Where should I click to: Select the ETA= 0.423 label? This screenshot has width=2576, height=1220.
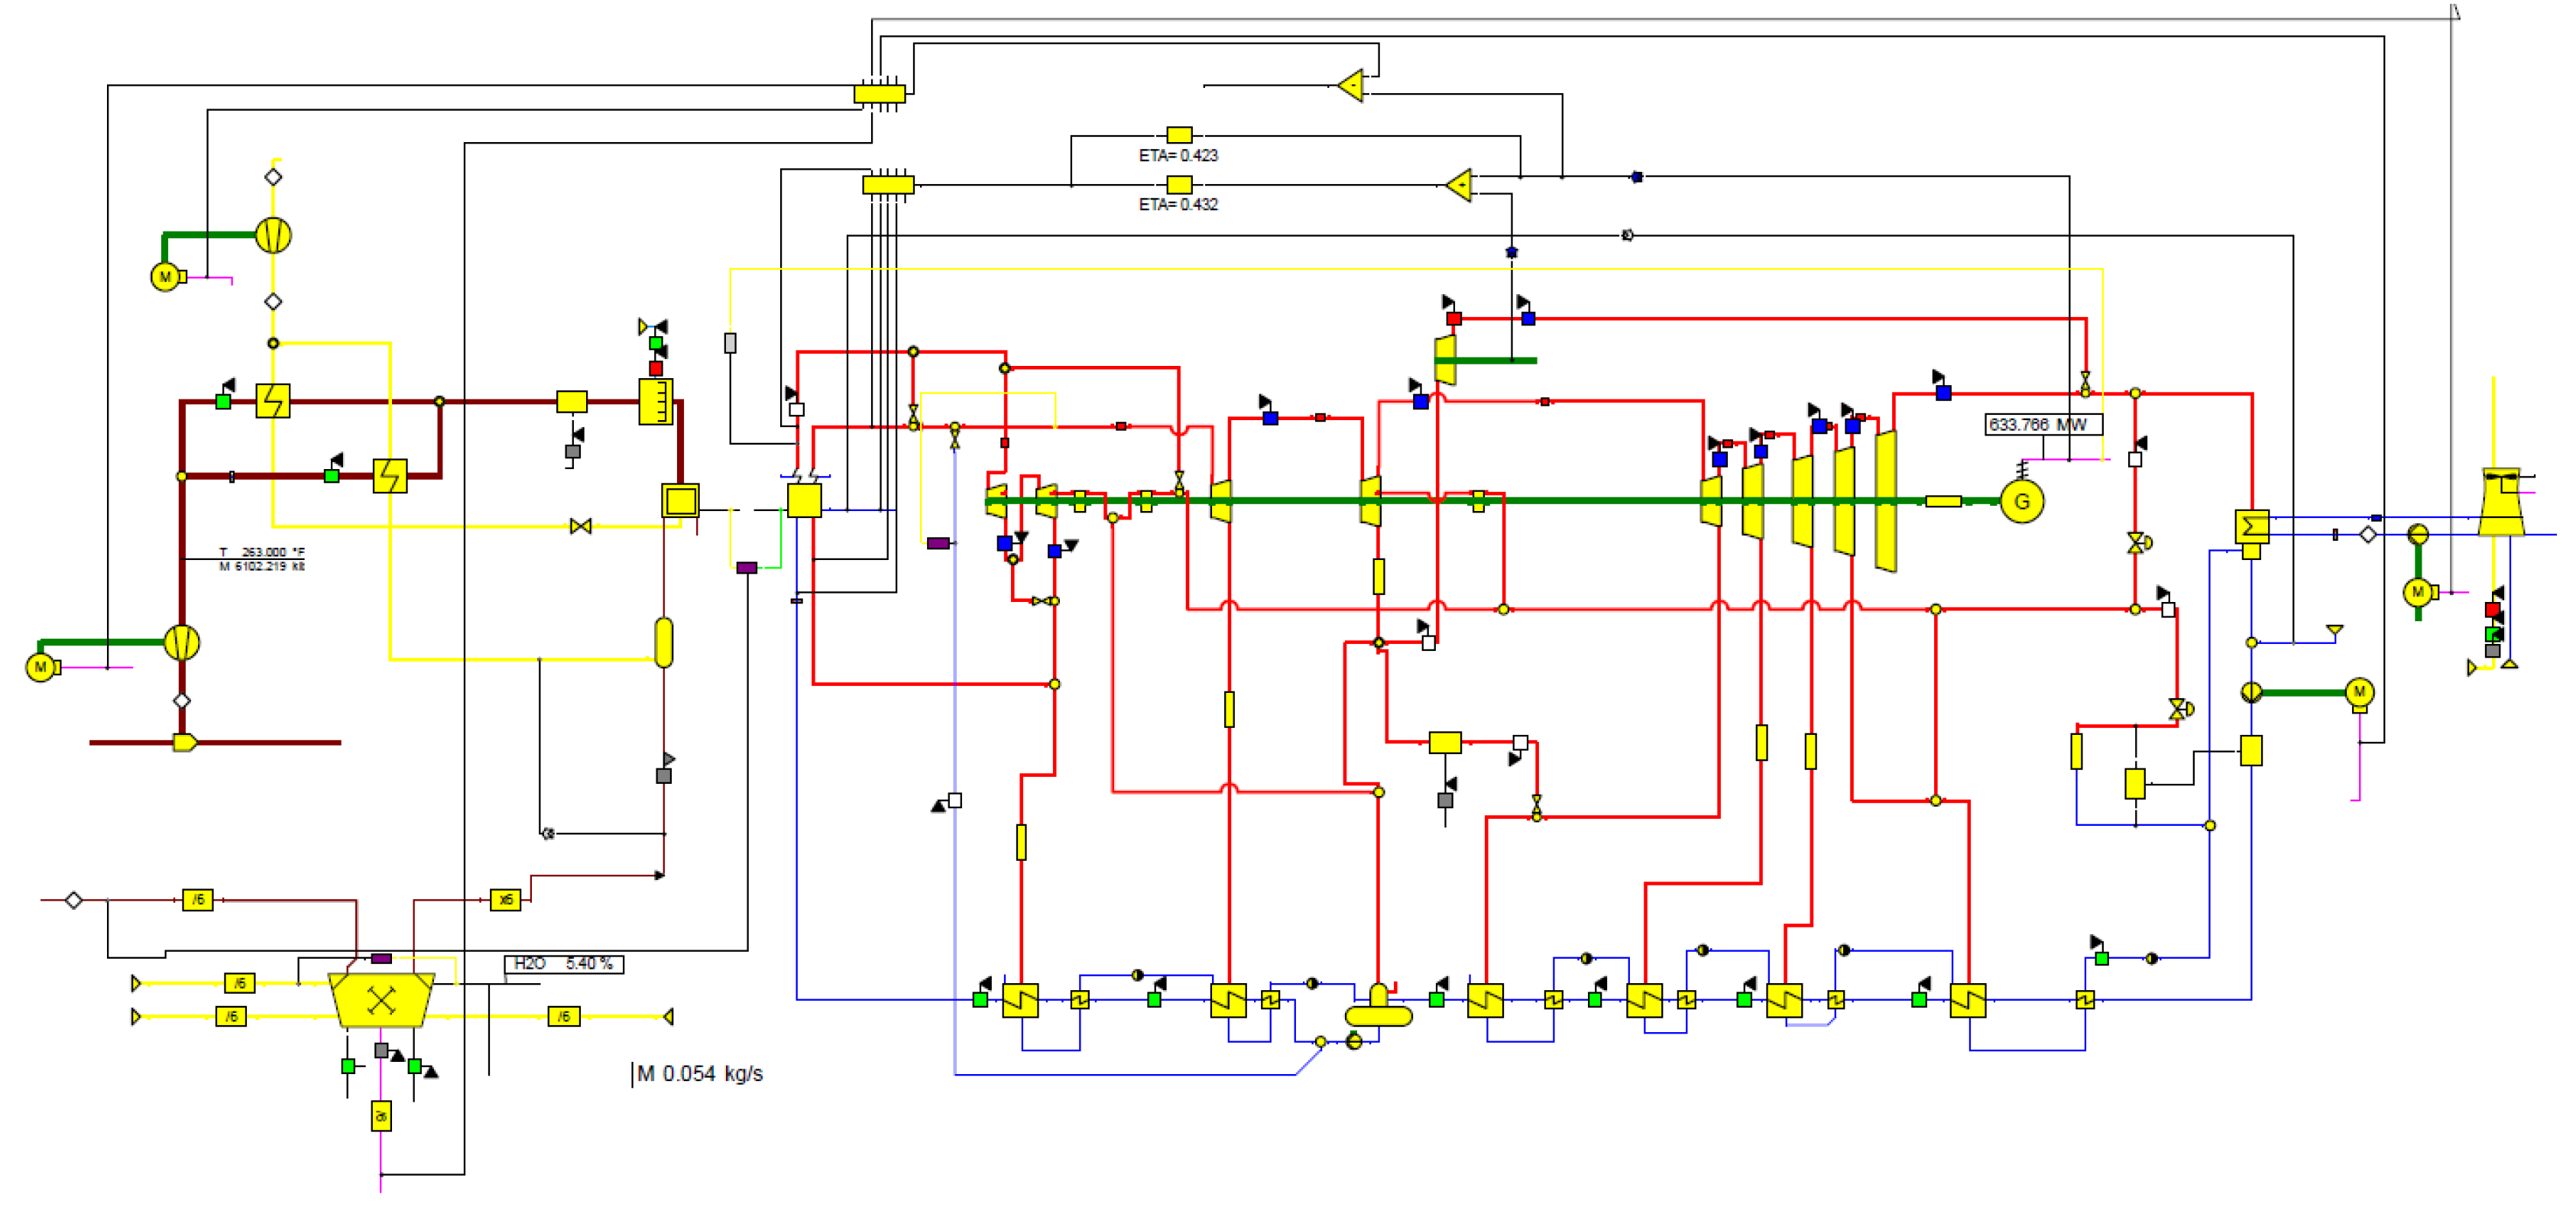[1178, 156]
